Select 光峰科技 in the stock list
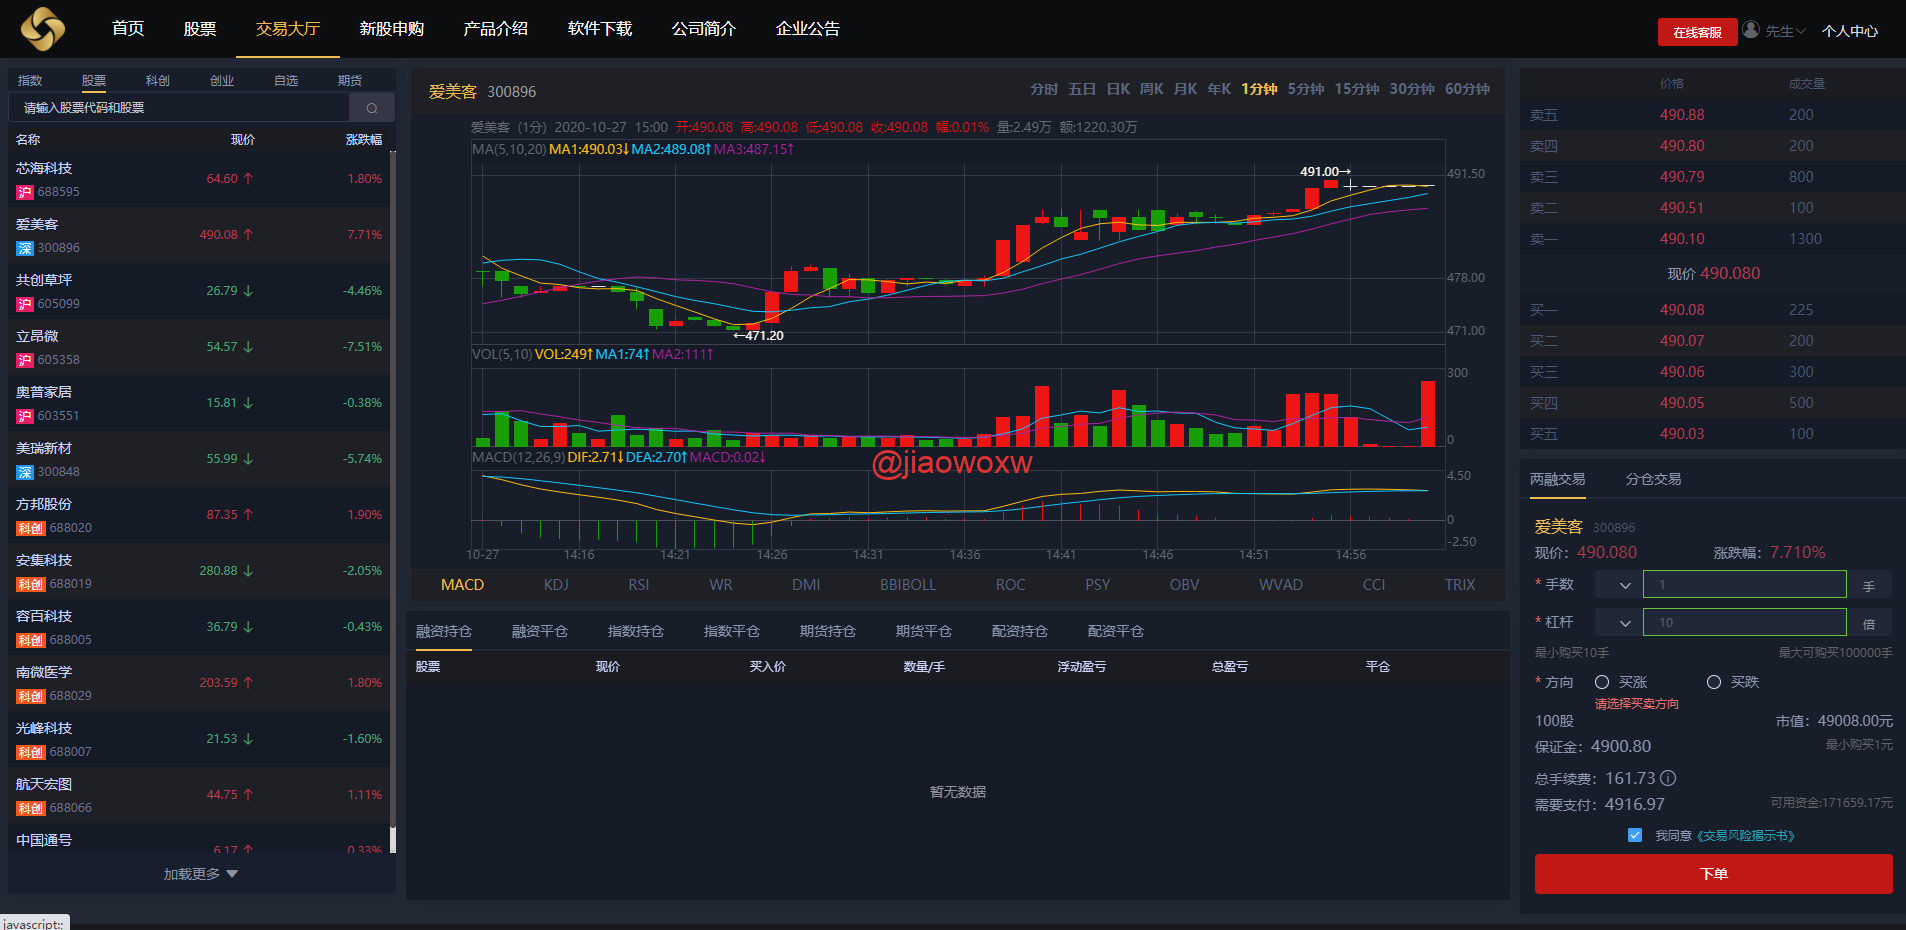The height and width of the screenshot is (930, 1906). point(199,740)
